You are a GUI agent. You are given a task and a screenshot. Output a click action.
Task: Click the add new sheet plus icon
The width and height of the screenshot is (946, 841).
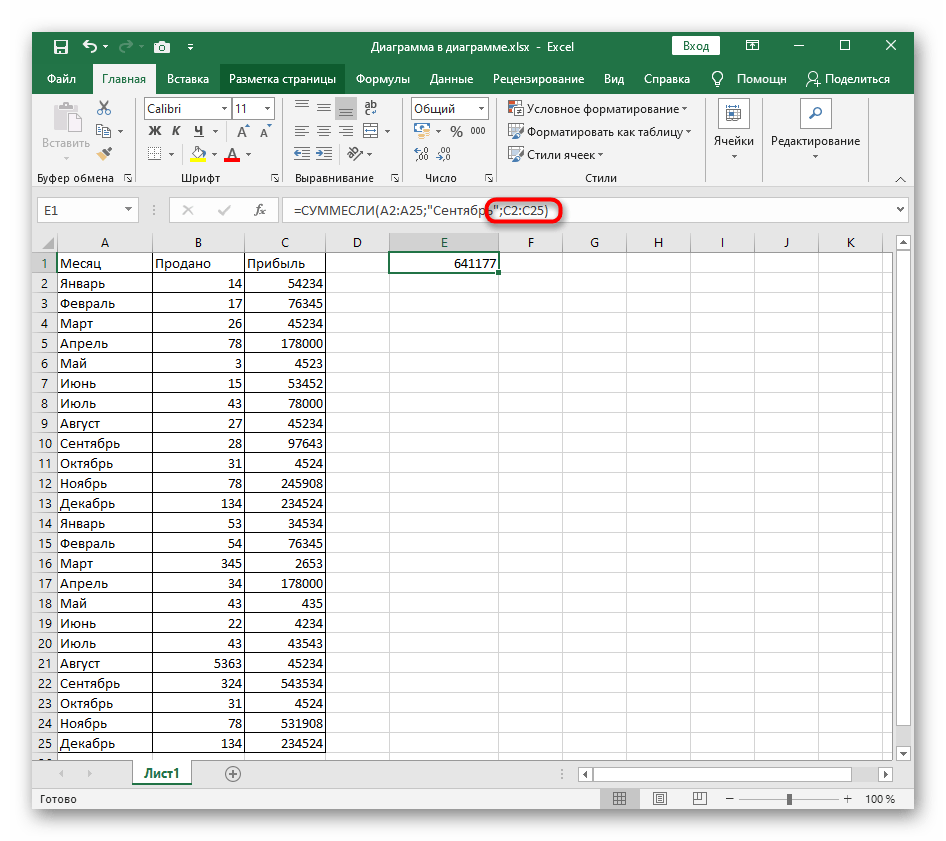(x=233, y=773)
